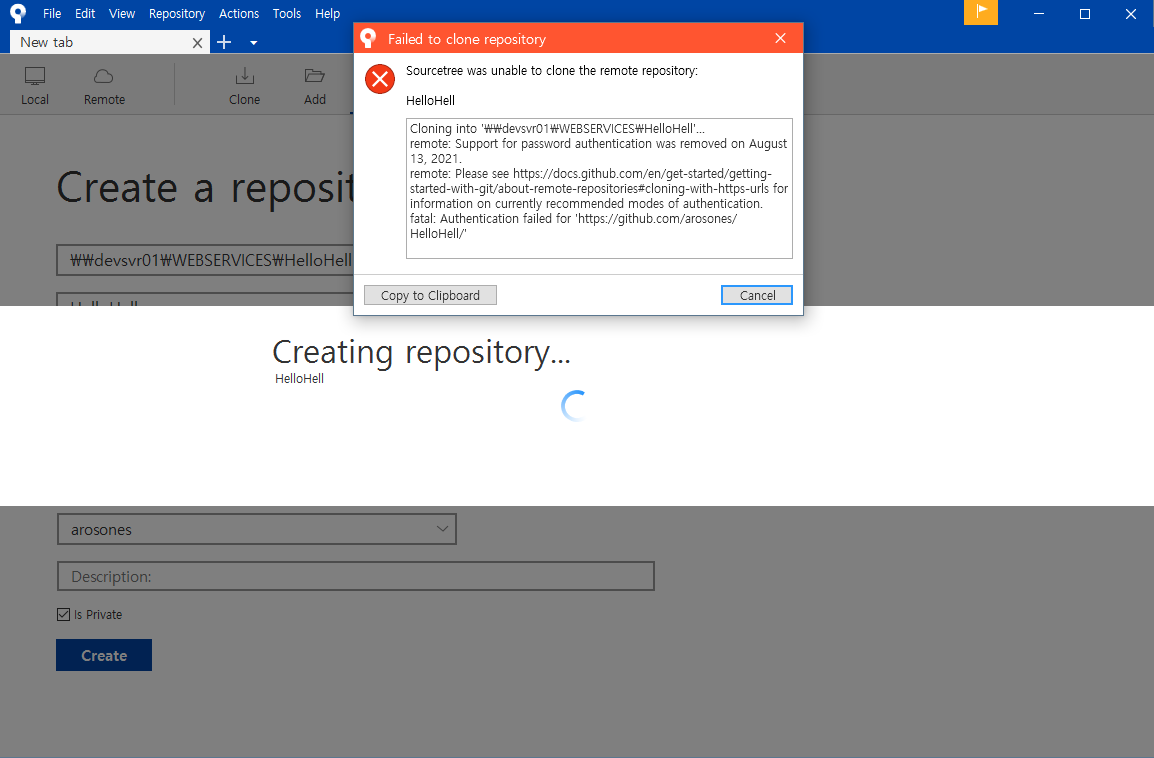Image resolution: width=1154 pixels, height=758 pixels.
Task: Open the Tools menu
Action: pos(286,13)
